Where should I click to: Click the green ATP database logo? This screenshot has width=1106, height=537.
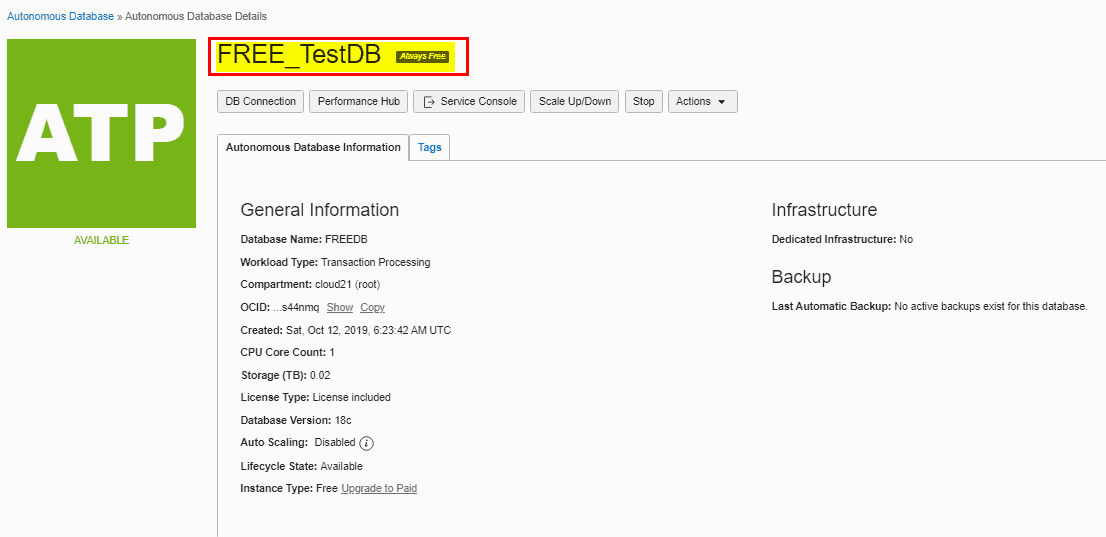[101, 133]
